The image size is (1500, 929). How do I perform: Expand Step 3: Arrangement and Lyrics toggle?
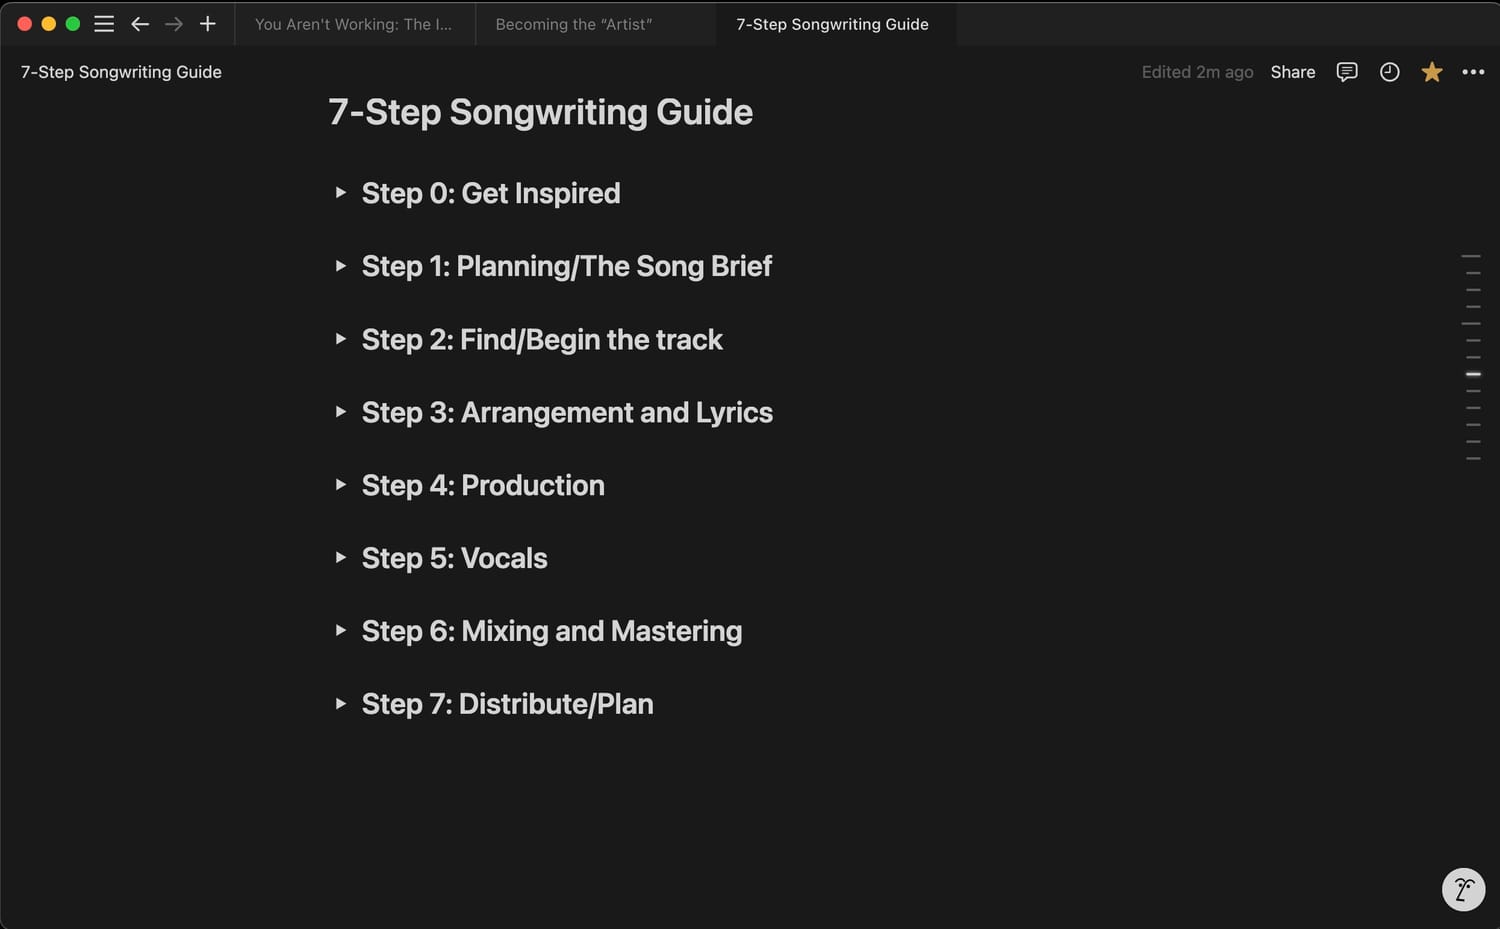point(341,412)
